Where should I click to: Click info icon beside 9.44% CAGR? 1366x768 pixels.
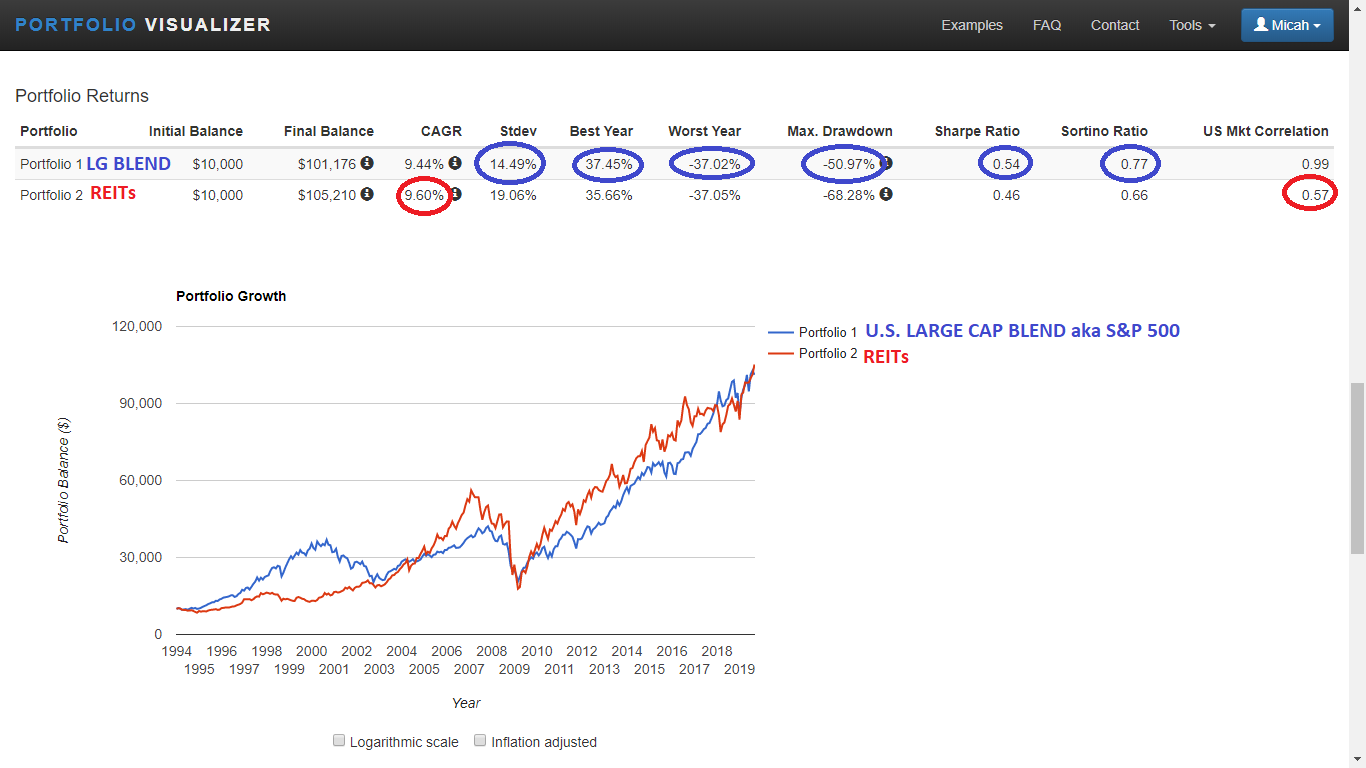pos(455,163)
